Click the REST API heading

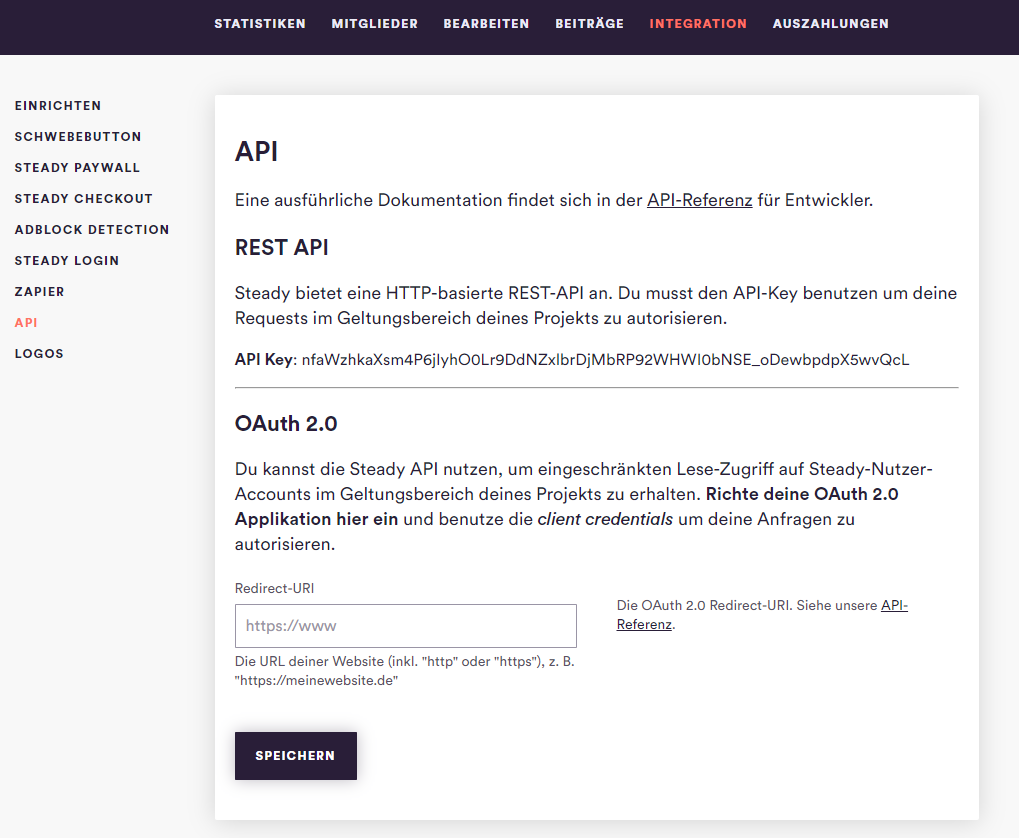click(x=281, y=248)
